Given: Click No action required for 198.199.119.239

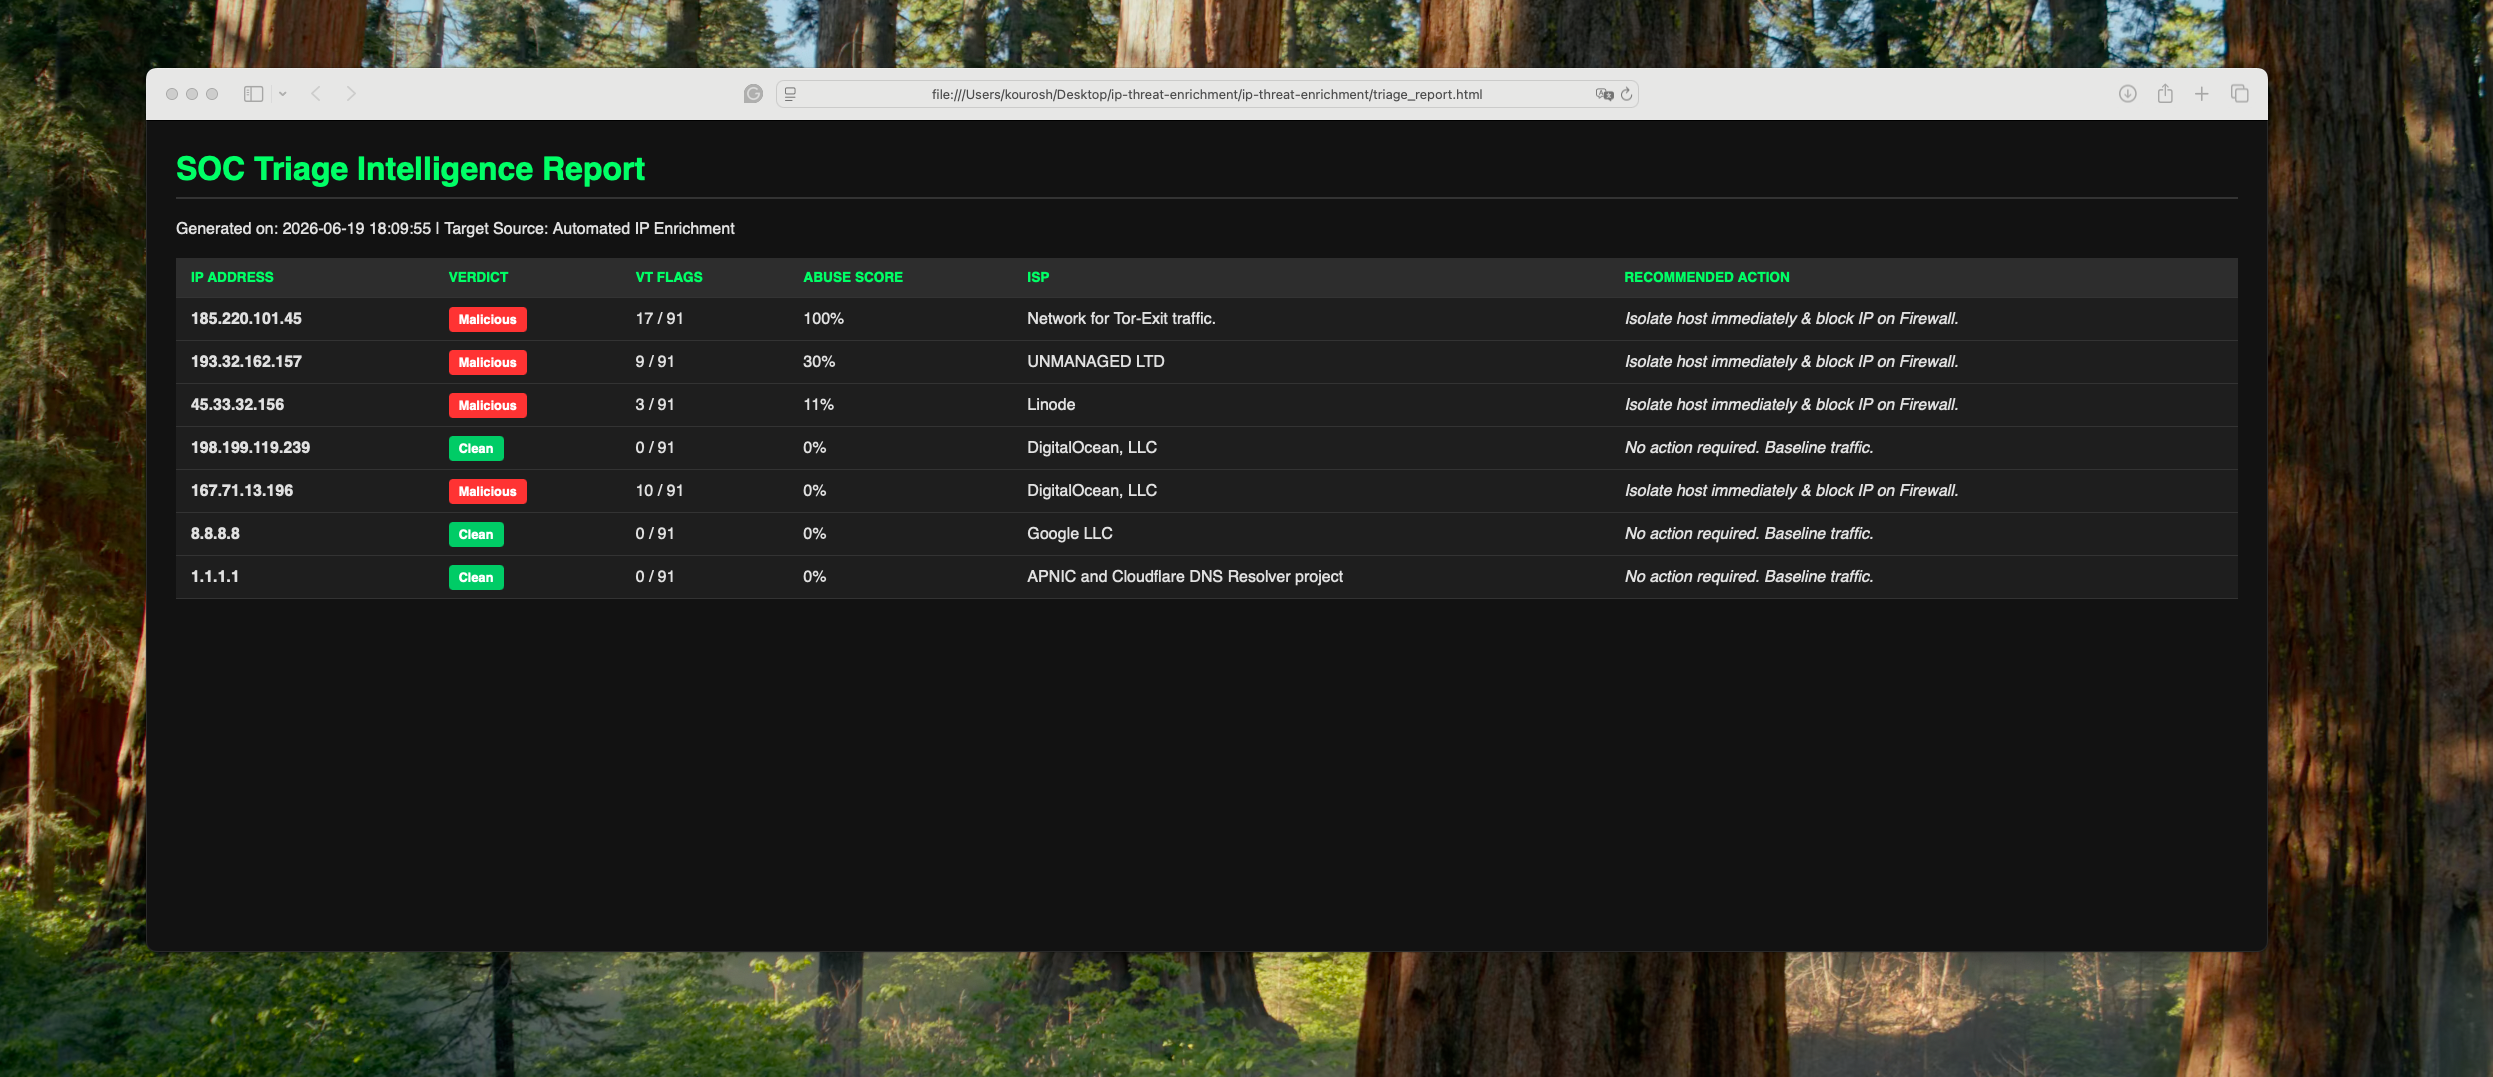Looking at the screenshot, I should [x=1749, y=447].
